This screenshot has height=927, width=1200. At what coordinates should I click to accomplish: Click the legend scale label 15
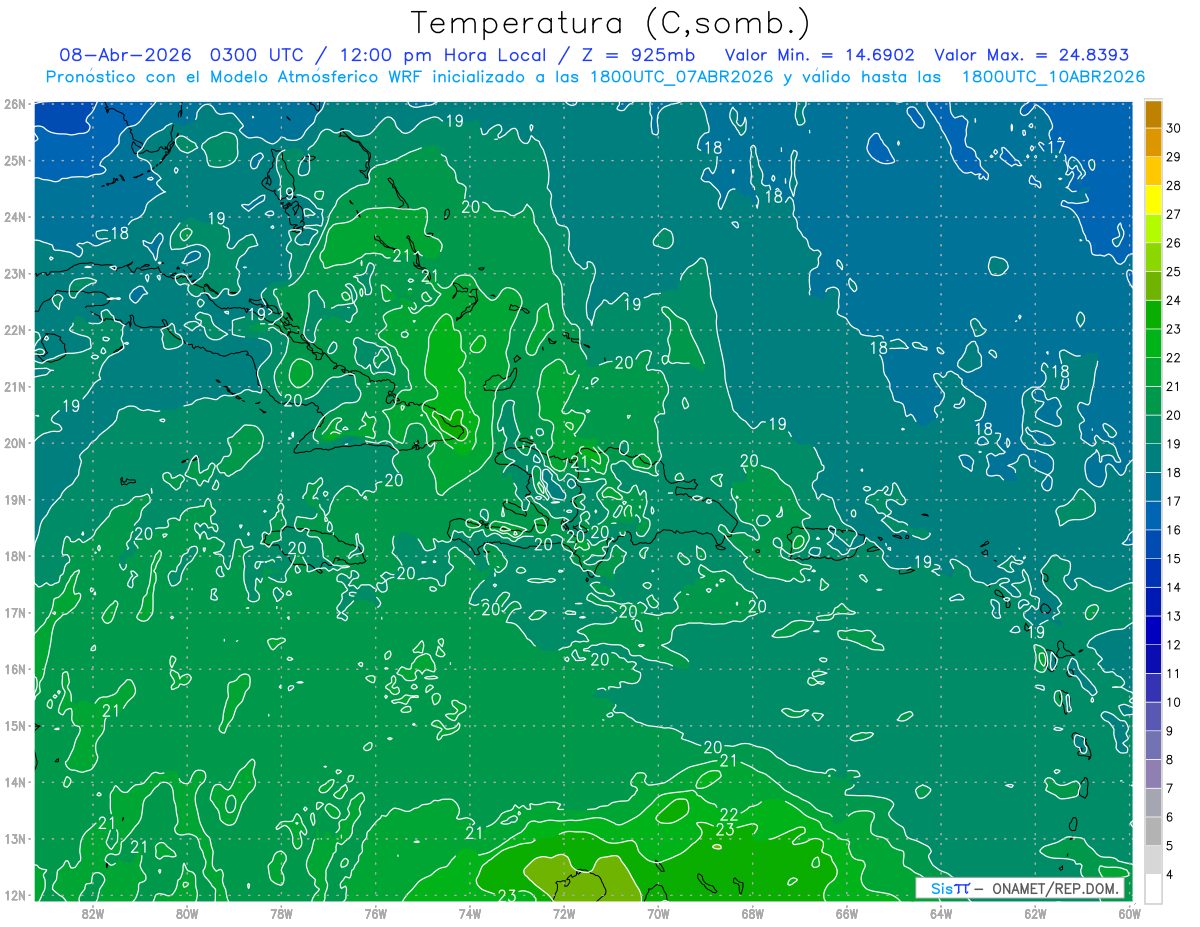tap(1174, 558)
